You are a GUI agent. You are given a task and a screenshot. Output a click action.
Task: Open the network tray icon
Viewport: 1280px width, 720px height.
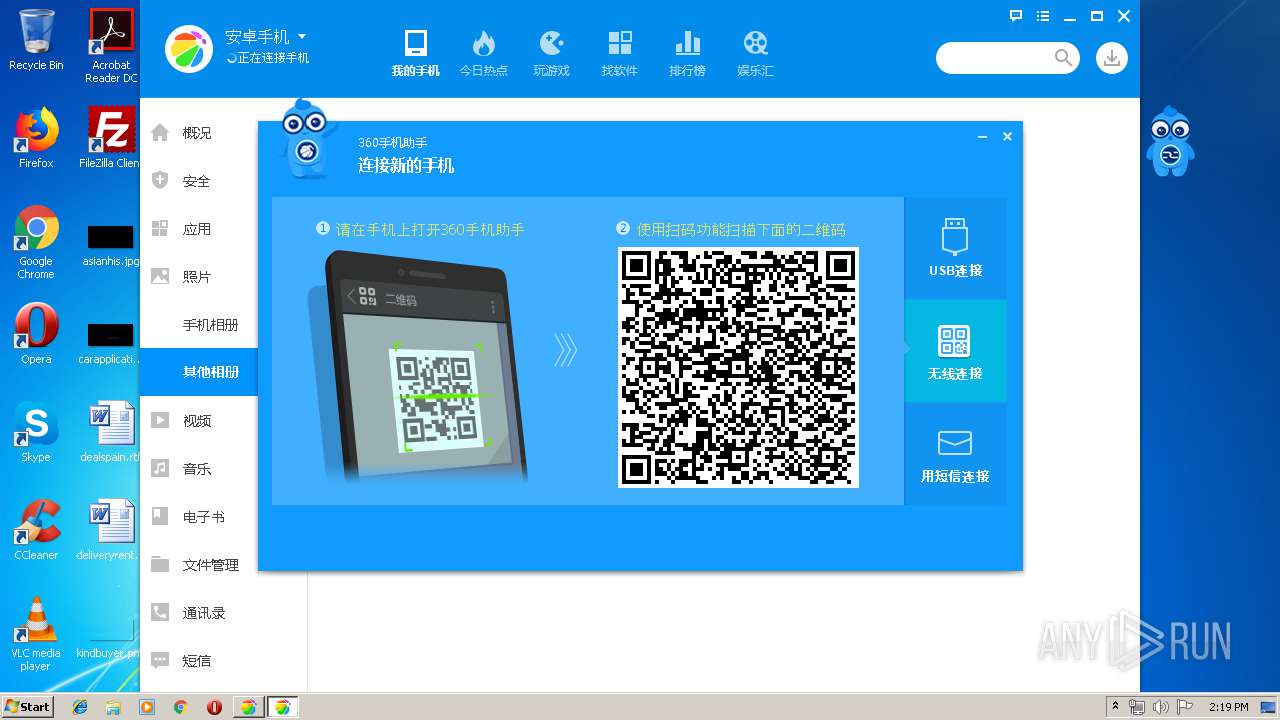click(1137, 707)
